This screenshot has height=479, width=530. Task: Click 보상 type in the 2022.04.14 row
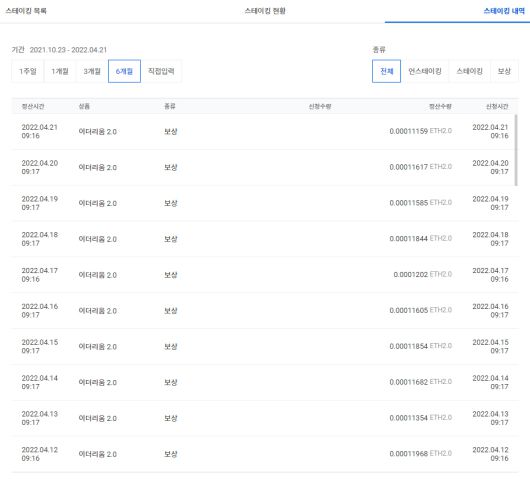pyautogui.click(x=171, y=382)
